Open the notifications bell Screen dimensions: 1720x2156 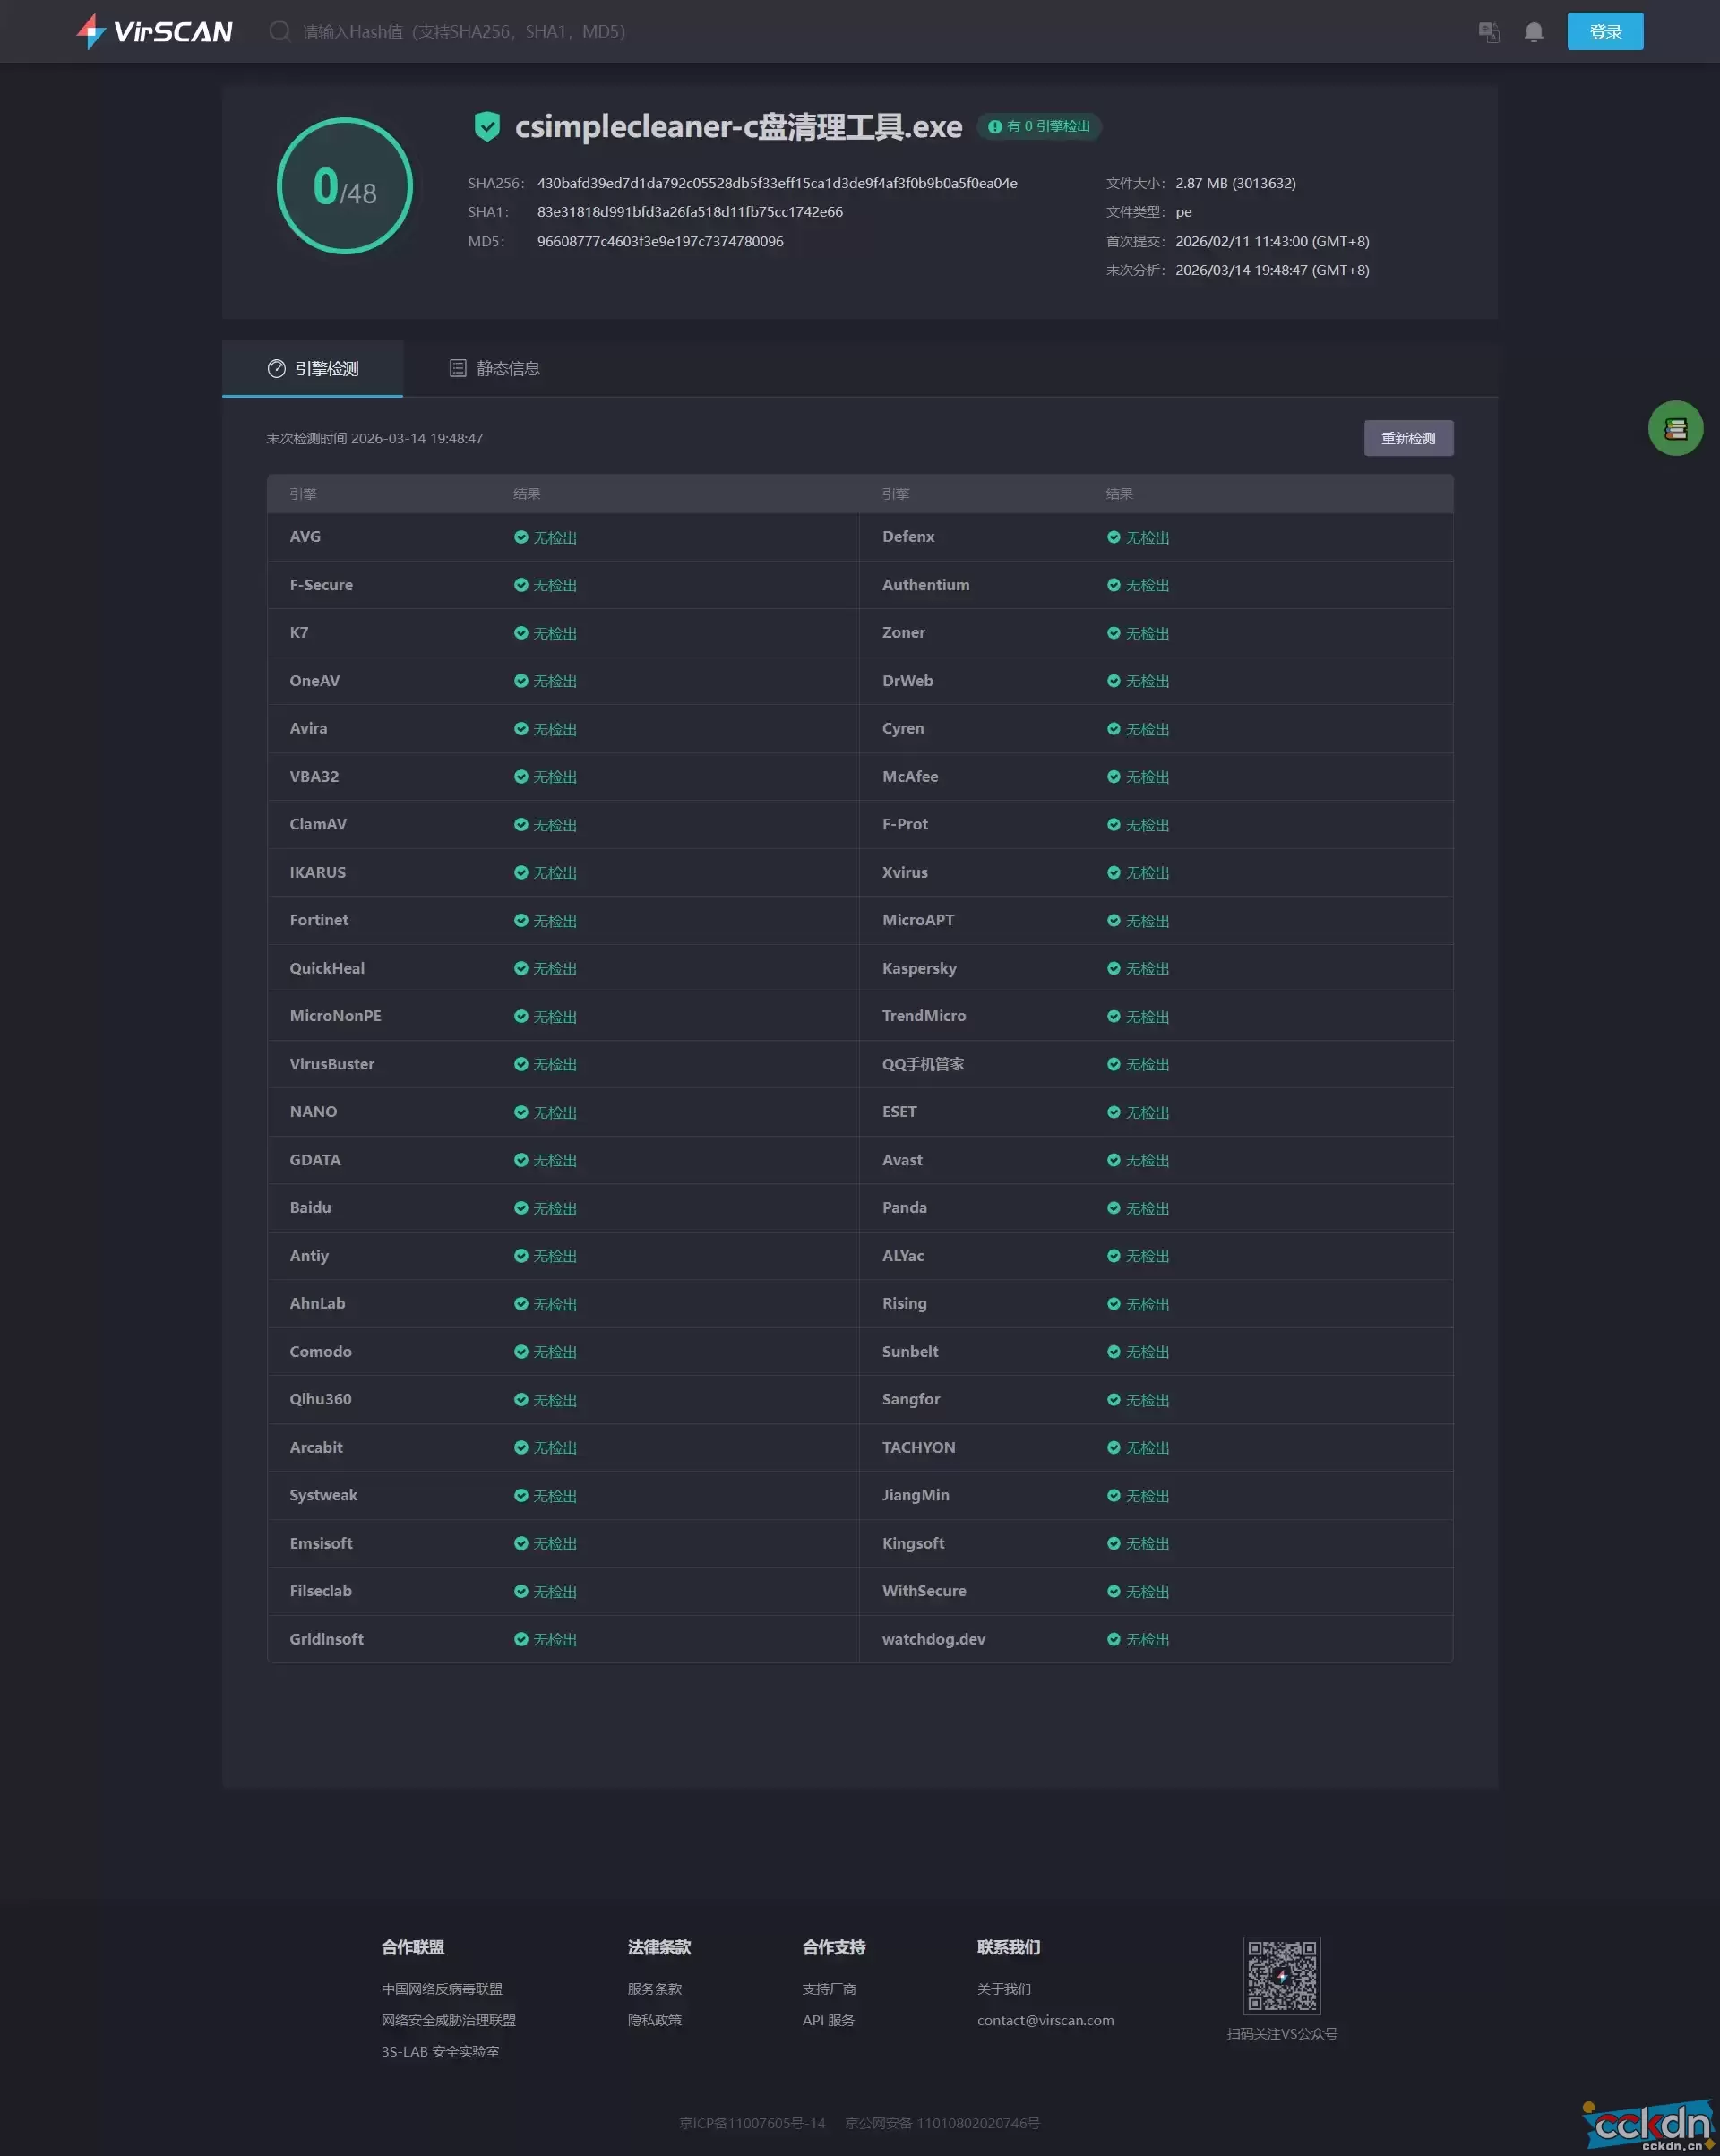point(1533,32)
